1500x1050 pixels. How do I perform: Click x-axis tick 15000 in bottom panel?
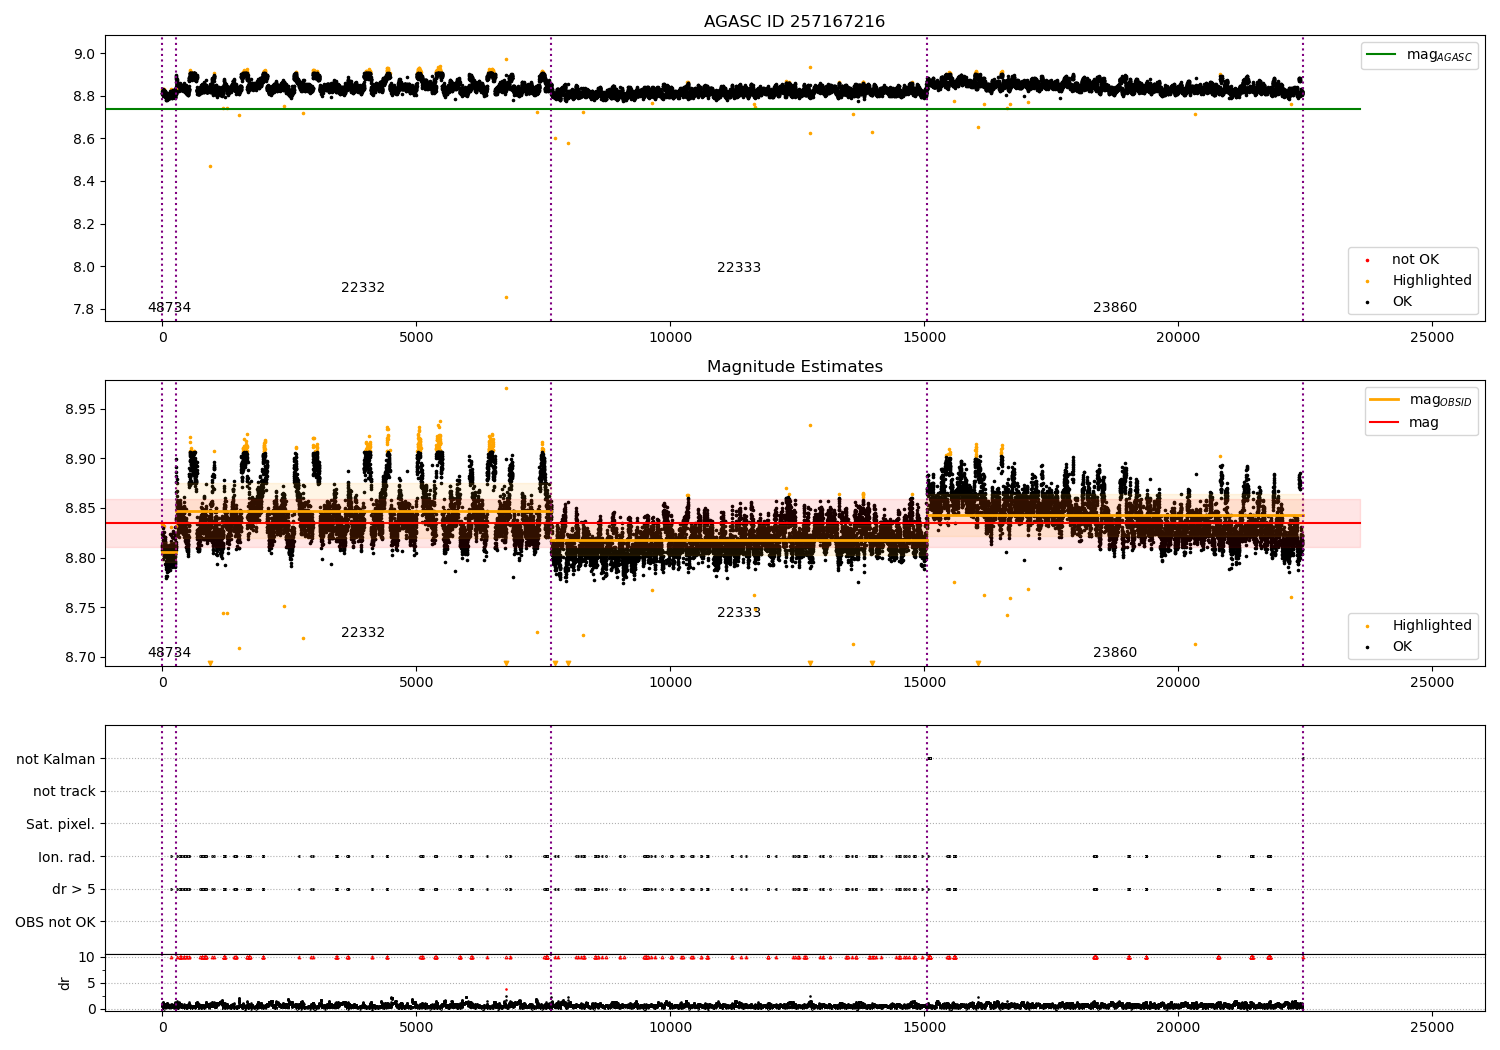point(924,1028)
